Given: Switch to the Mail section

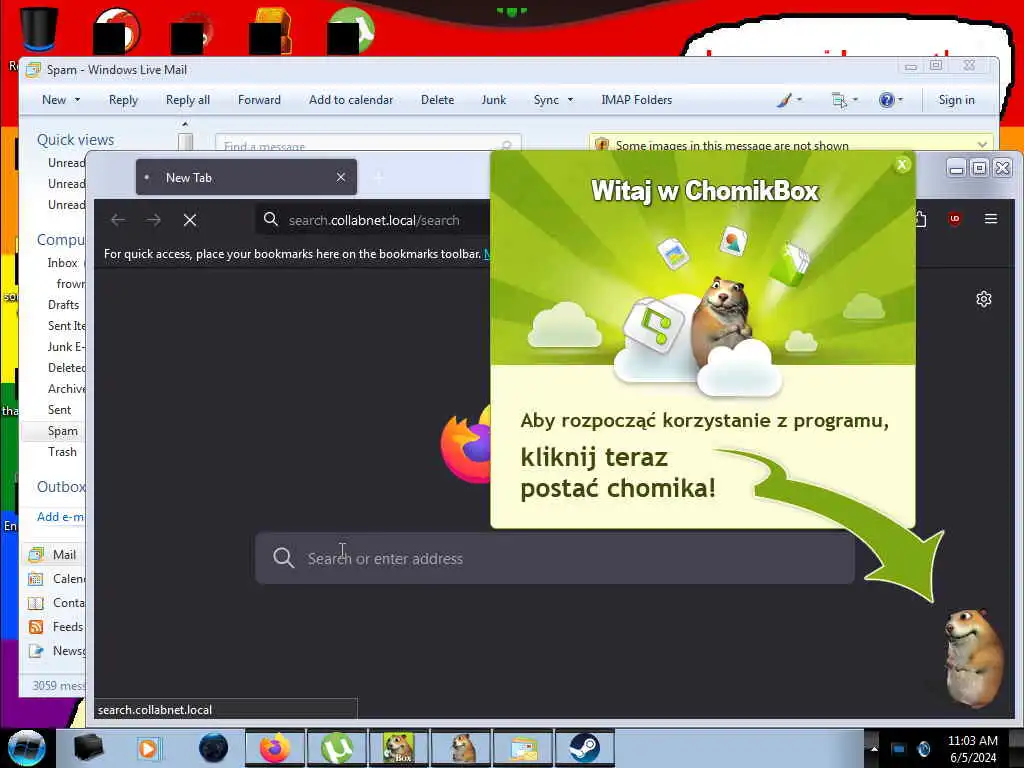Looking at the screenshot, I should tap(55, 554).
